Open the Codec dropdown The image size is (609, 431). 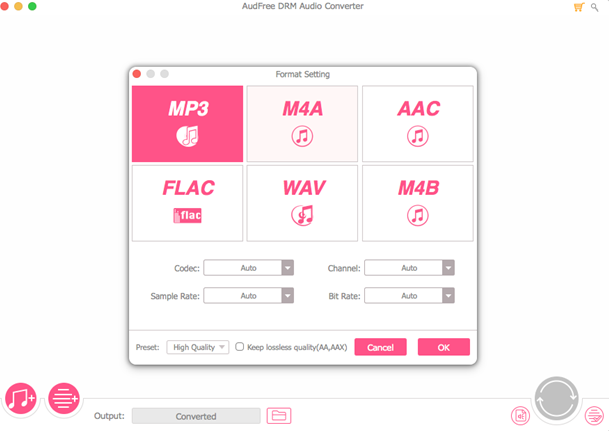coord(249,268)
